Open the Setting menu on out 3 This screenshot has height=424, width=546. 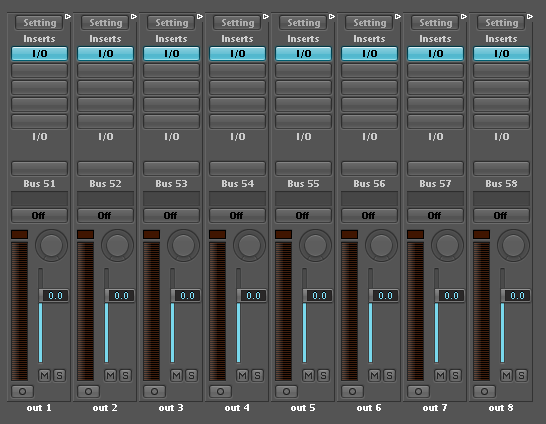tap(171, 23)
